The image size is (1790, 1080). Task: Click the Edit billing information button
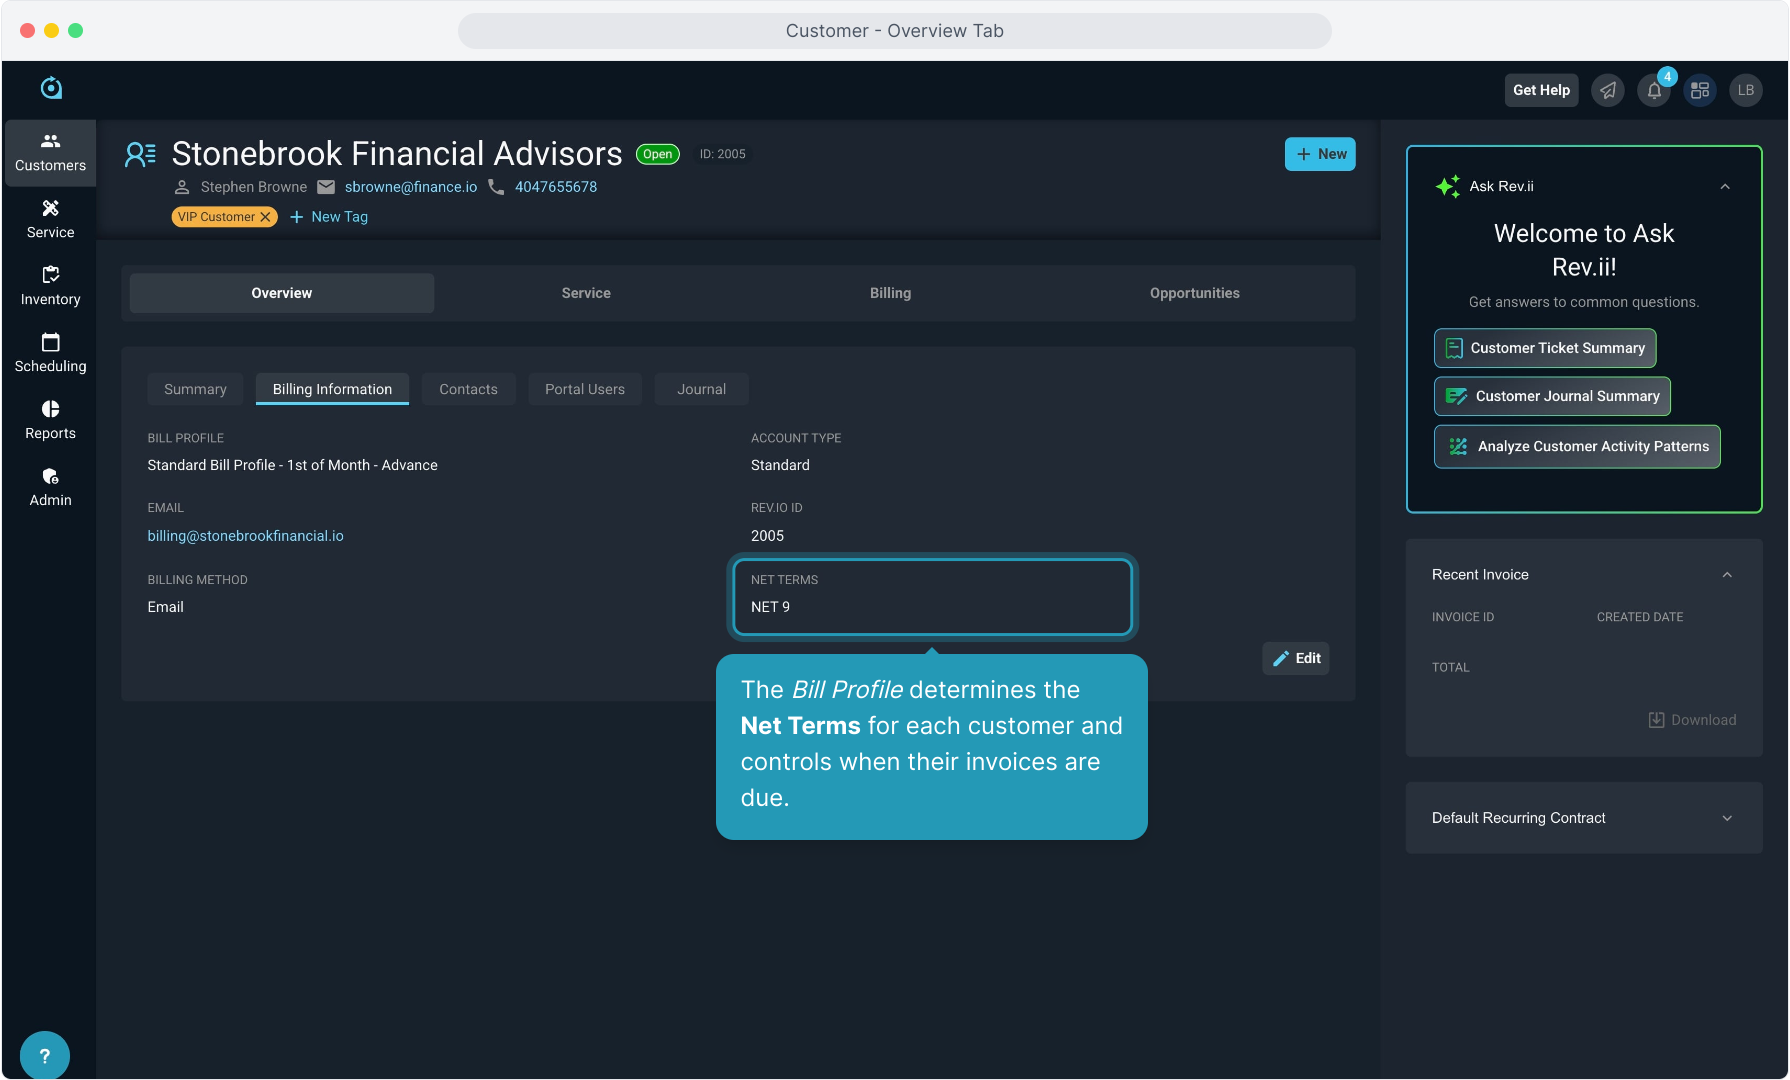[x=1296, y=658]
